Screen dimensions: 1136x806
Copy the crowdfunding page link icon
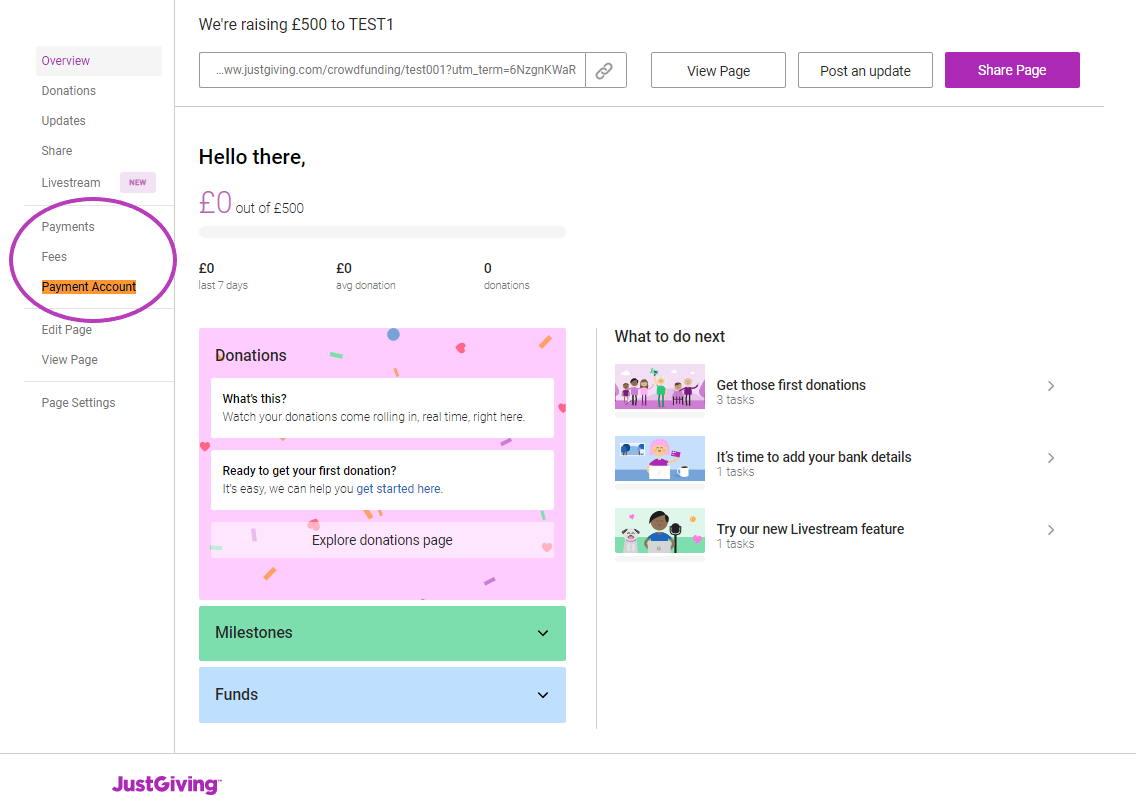[605, 70]
